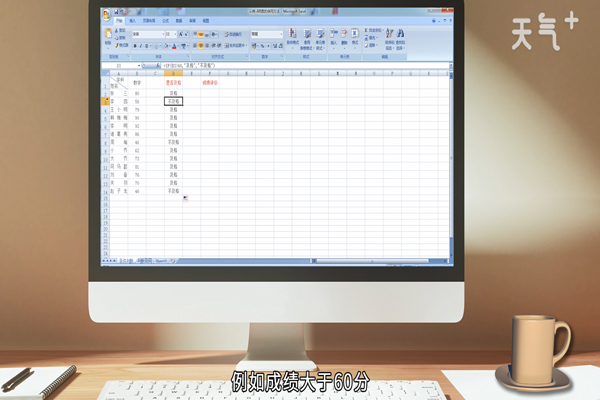
Task: Click the Find & Select binoculars icon
Action: 400,33
